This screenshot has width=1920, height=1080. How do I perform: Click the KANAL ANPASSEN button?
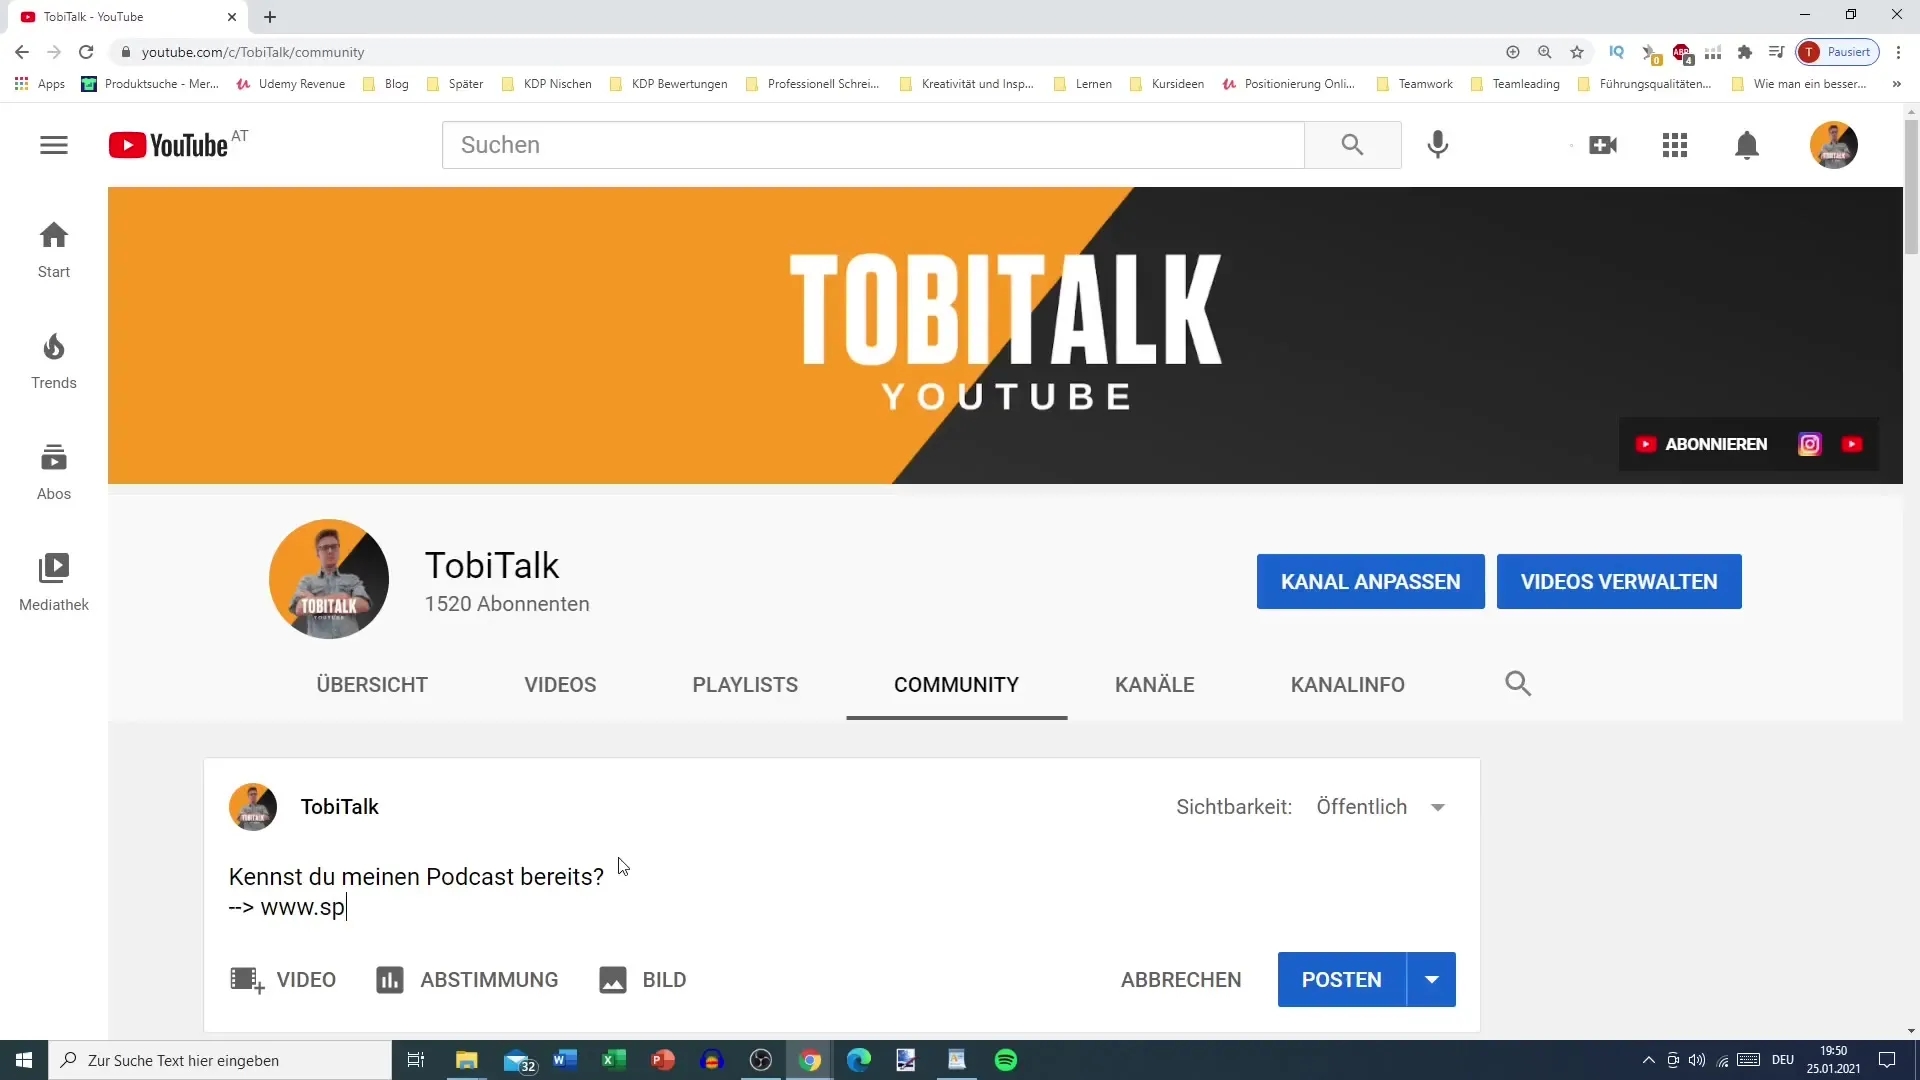point(1370,582)
